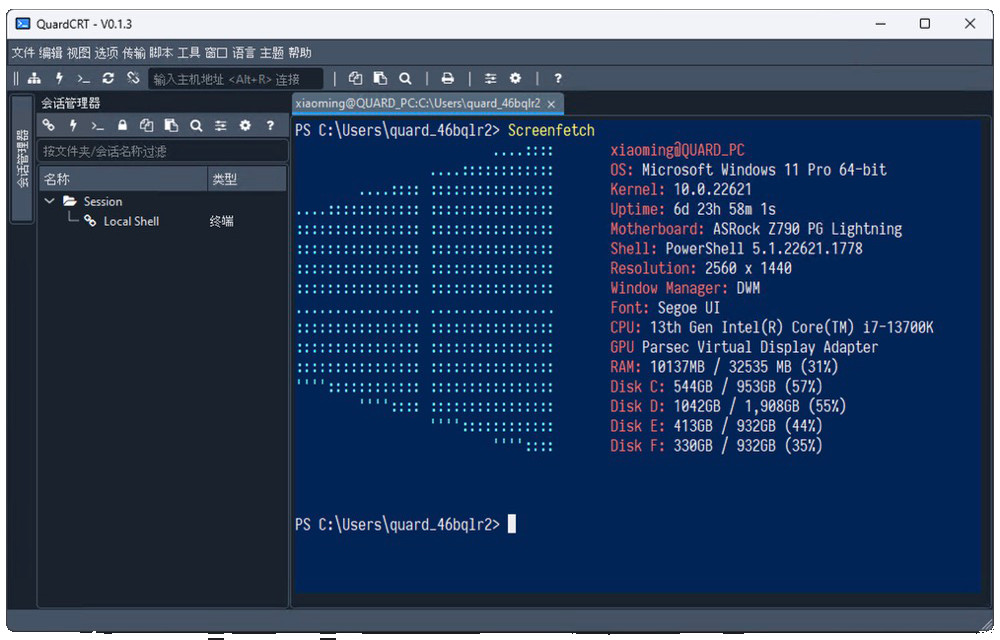Open global settings gear icon in main toolbar

point(515,78)
